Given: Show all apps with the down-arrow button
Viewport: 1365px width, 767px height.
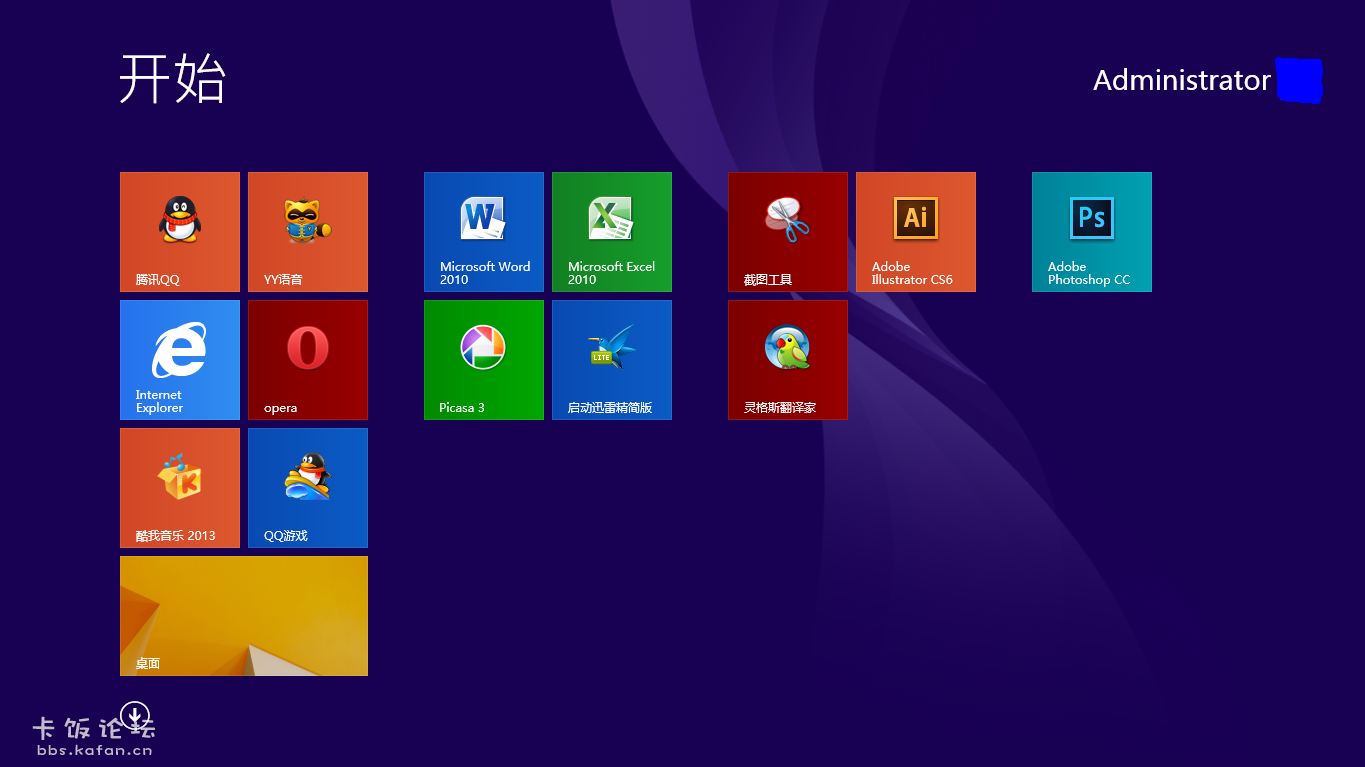Looking at the screenshot, I should 135,715.
